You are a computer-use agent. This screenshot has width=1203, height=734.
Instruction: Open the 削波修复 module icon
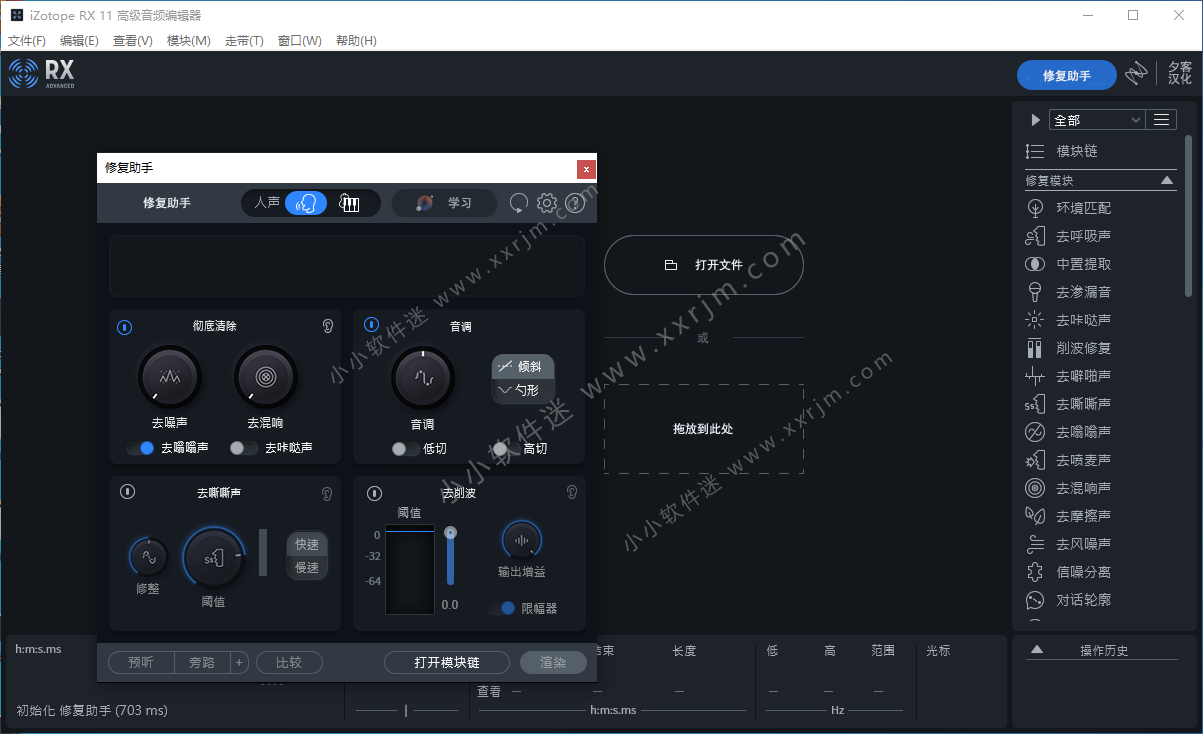1035,348
